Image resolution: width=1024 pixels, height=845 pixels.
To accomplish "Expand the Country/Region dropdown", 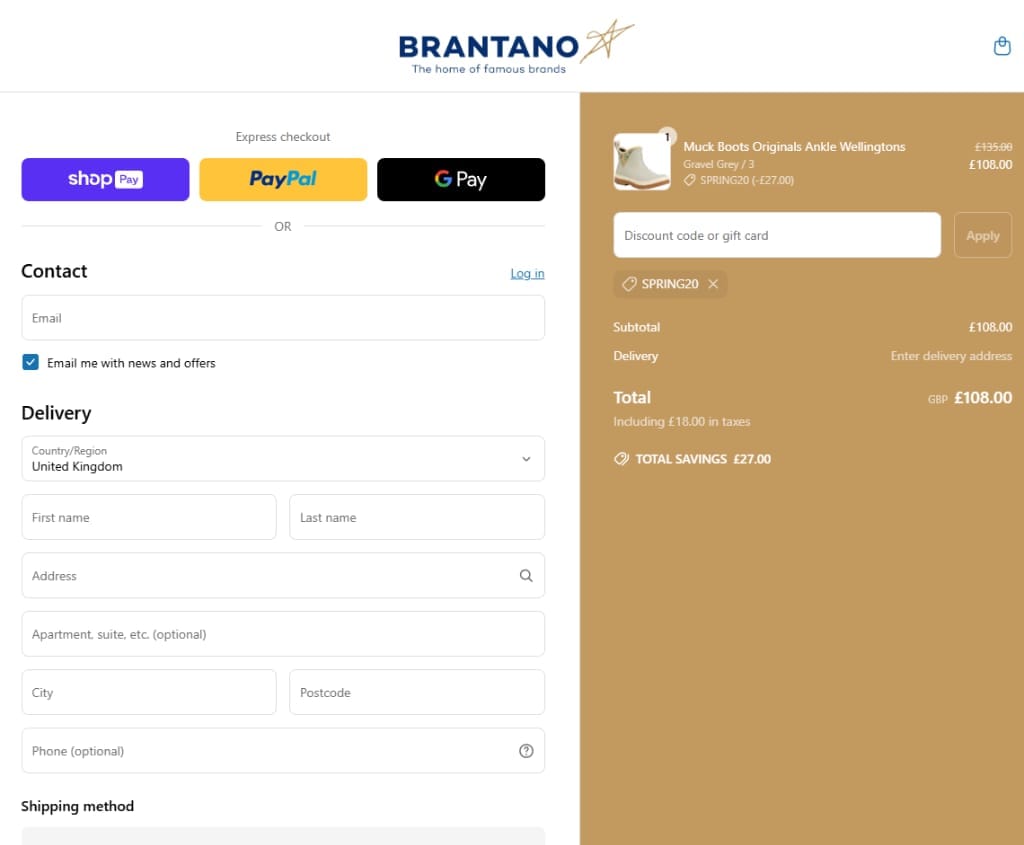I will click(283, 458).
